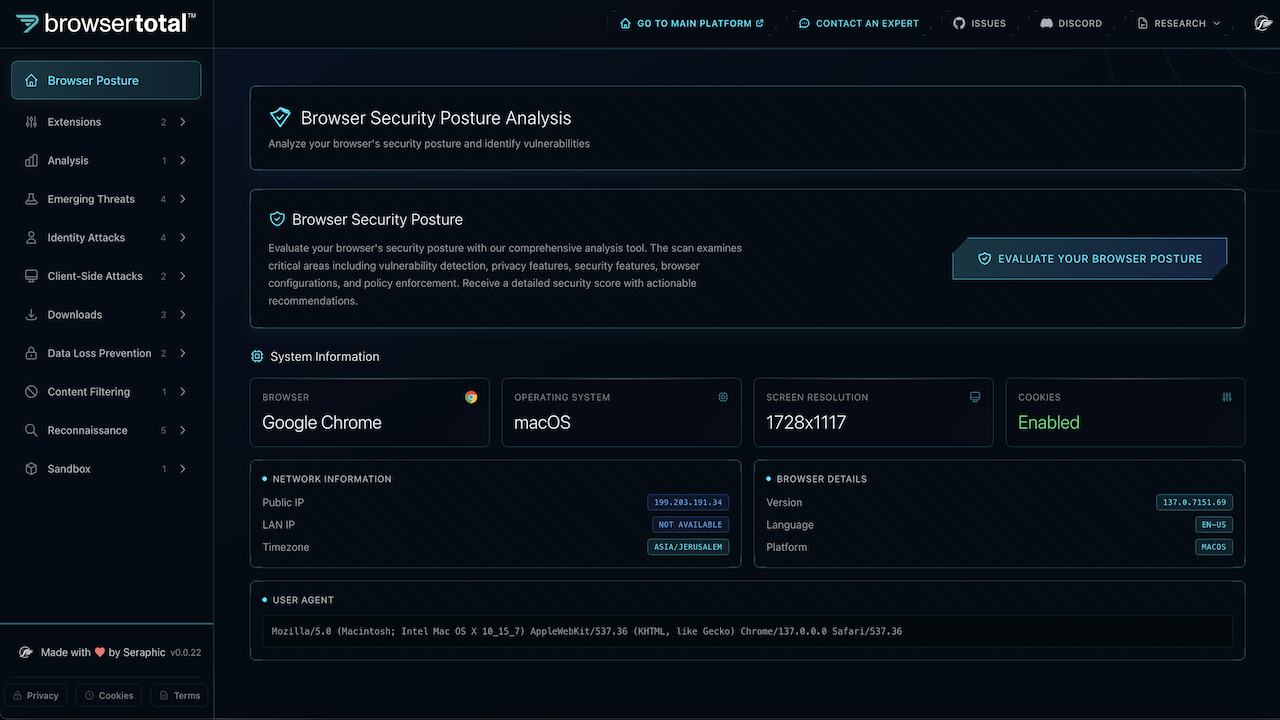The height and width of the screenshot is (720, 1280).
Task: Click the Analysis bar chart icon
Action: [x=31, y=161]
